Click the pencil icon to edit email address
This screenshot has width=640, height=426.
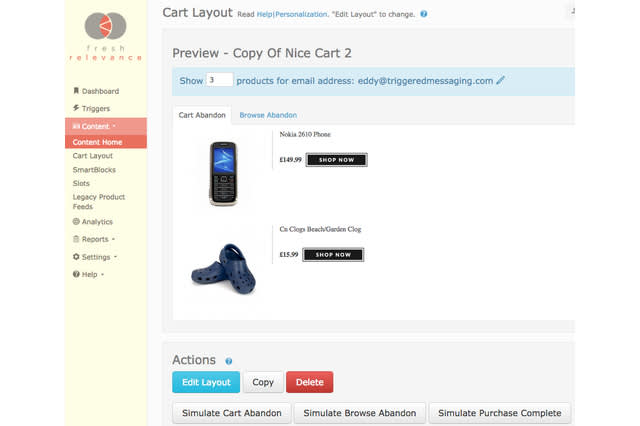pos(501,80)
